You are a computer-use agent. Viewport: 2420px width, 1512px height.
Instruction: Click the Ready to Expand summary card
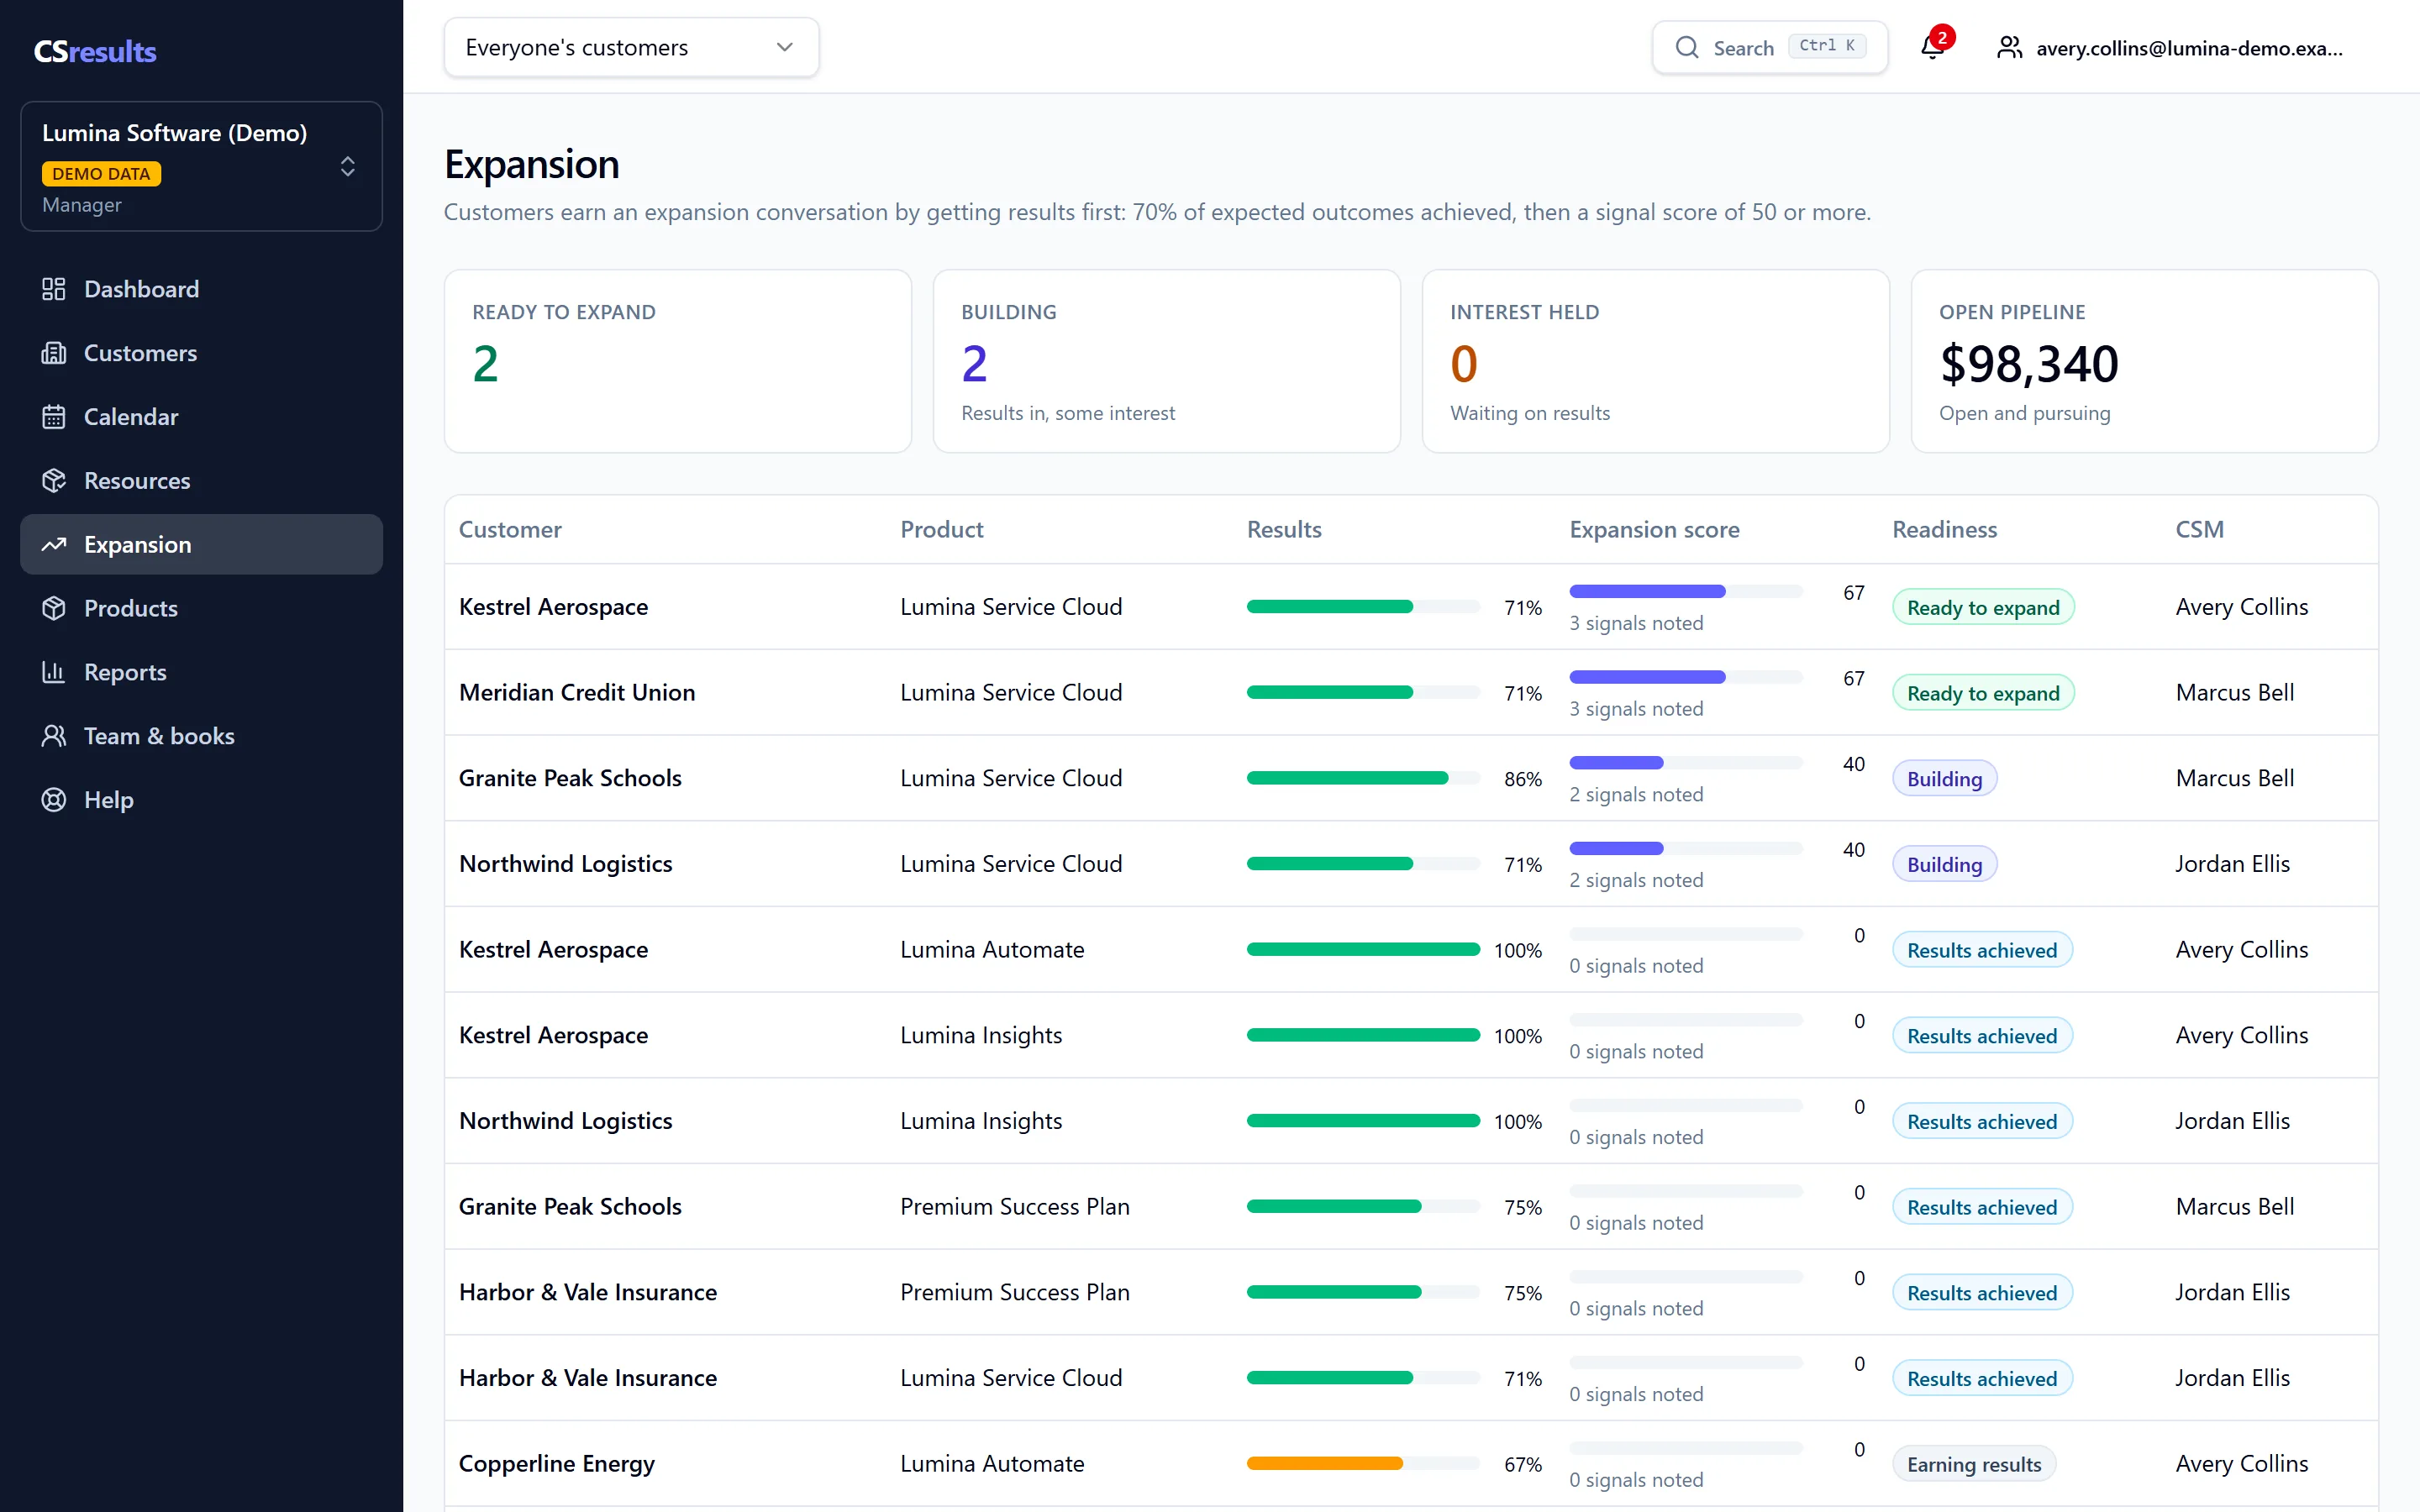coord(678,361)
